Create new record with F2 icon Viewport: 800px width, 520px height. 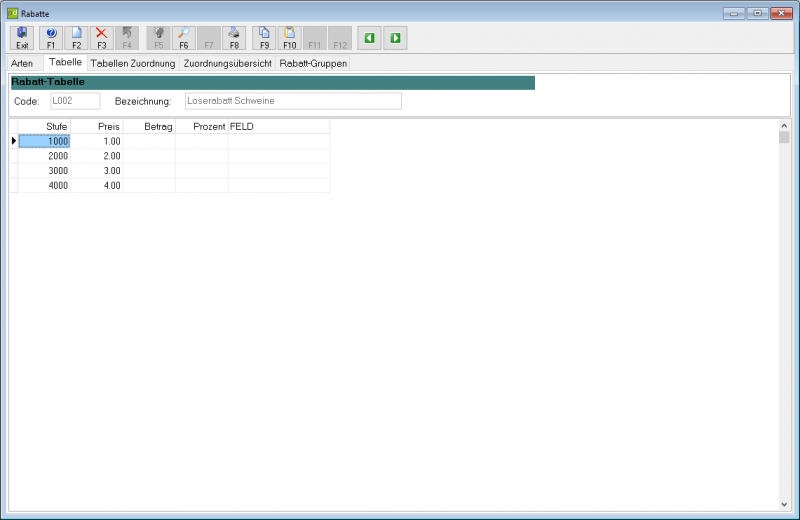77,38
